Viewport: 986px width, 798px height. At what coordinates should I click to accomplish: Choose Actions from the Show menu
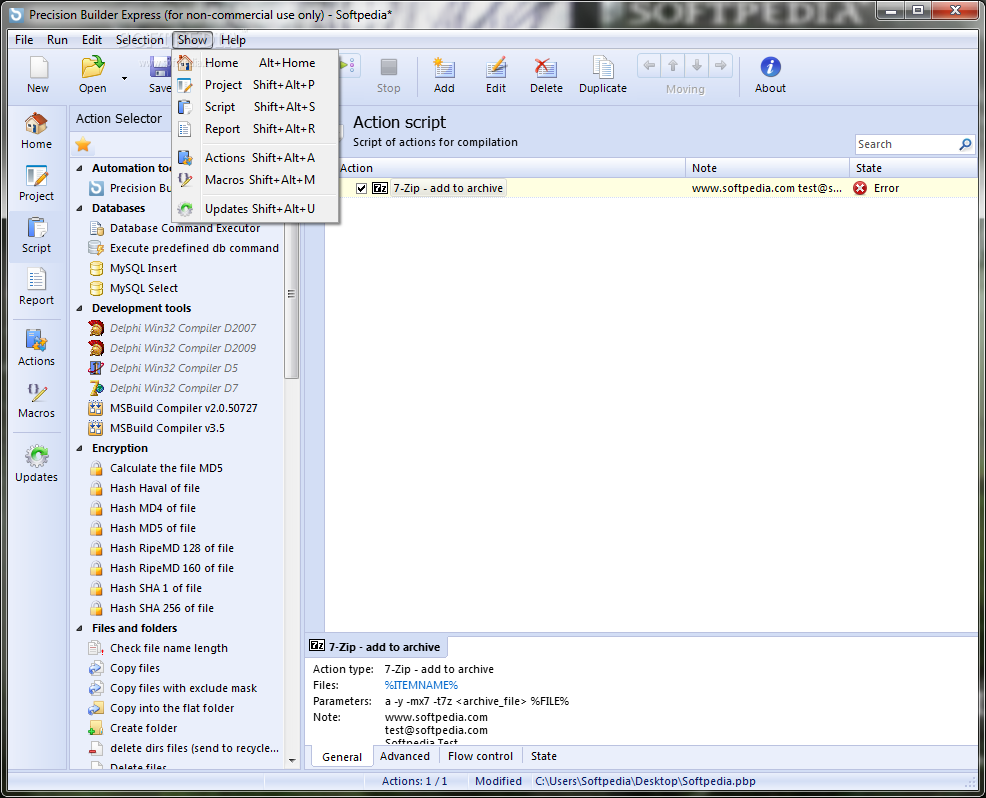(255, 158)
